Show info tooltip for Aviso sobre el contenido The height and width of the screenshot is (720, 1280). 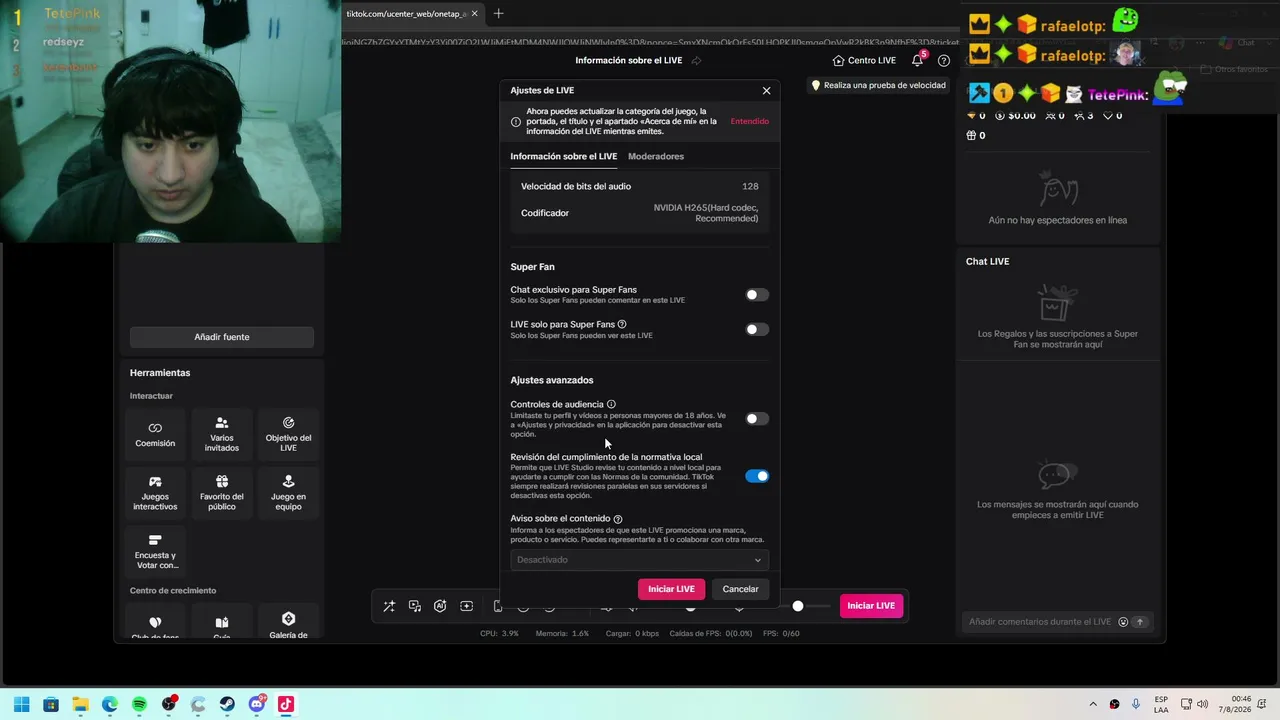click(618, 519)
